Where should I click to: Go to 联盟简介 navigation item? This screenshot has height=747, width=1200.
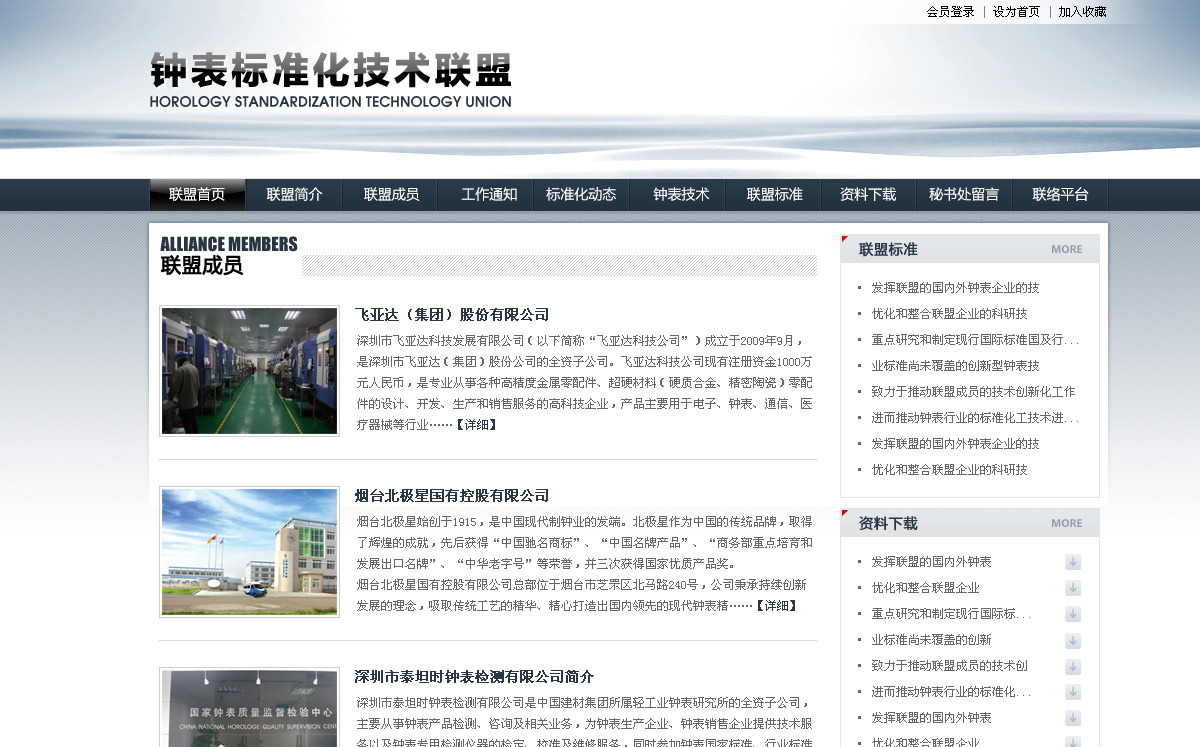coord(294,195)
